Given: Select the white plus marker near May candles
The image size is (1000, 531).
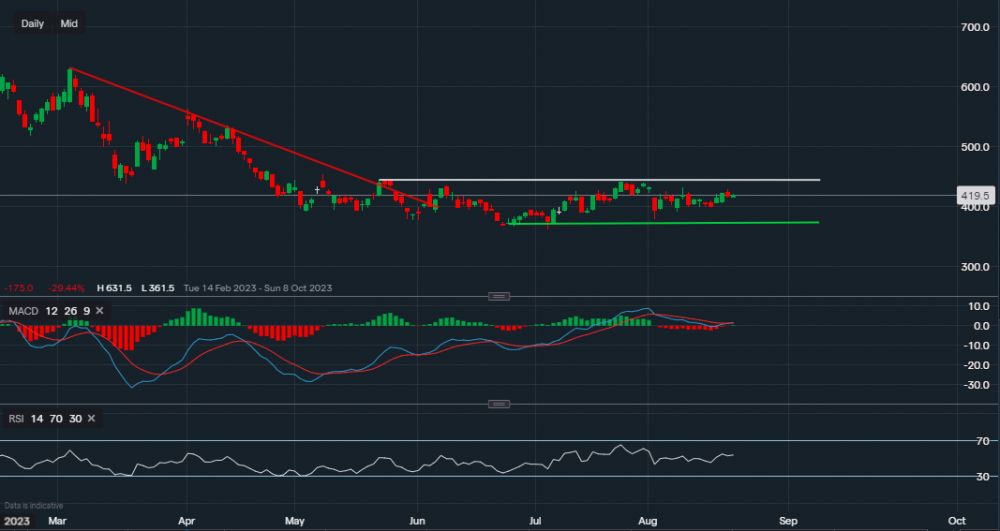Looking at the screenshot, I should pyautogui.click(x=317, y=189).
